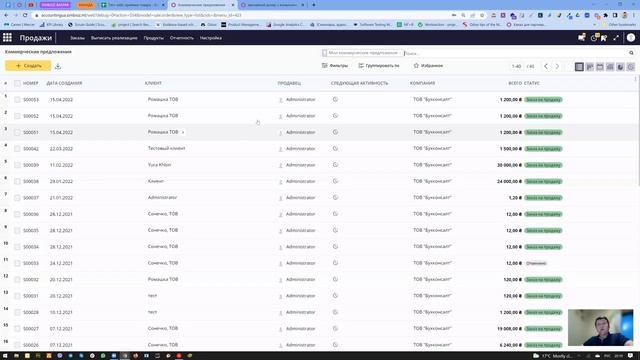Reload the browser page

pyautogui.click(x=25, y=15)
